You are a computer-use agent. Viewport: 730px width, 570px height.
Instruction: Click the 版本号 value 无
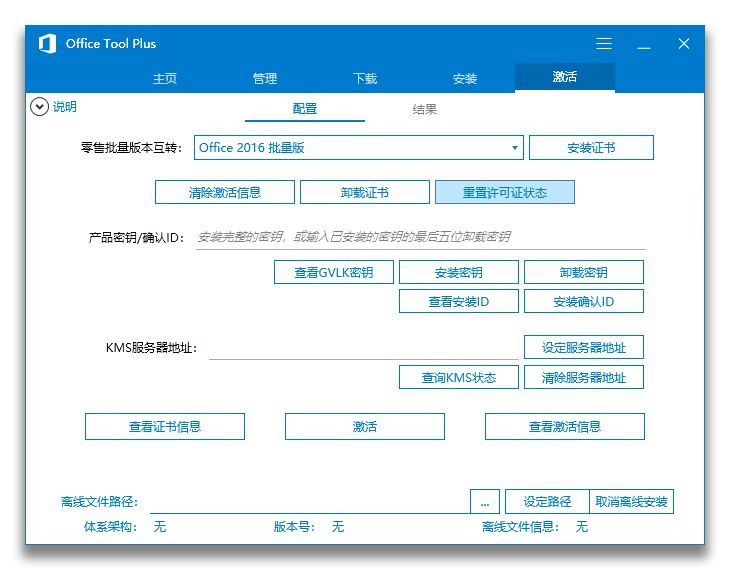coord(338,527)
